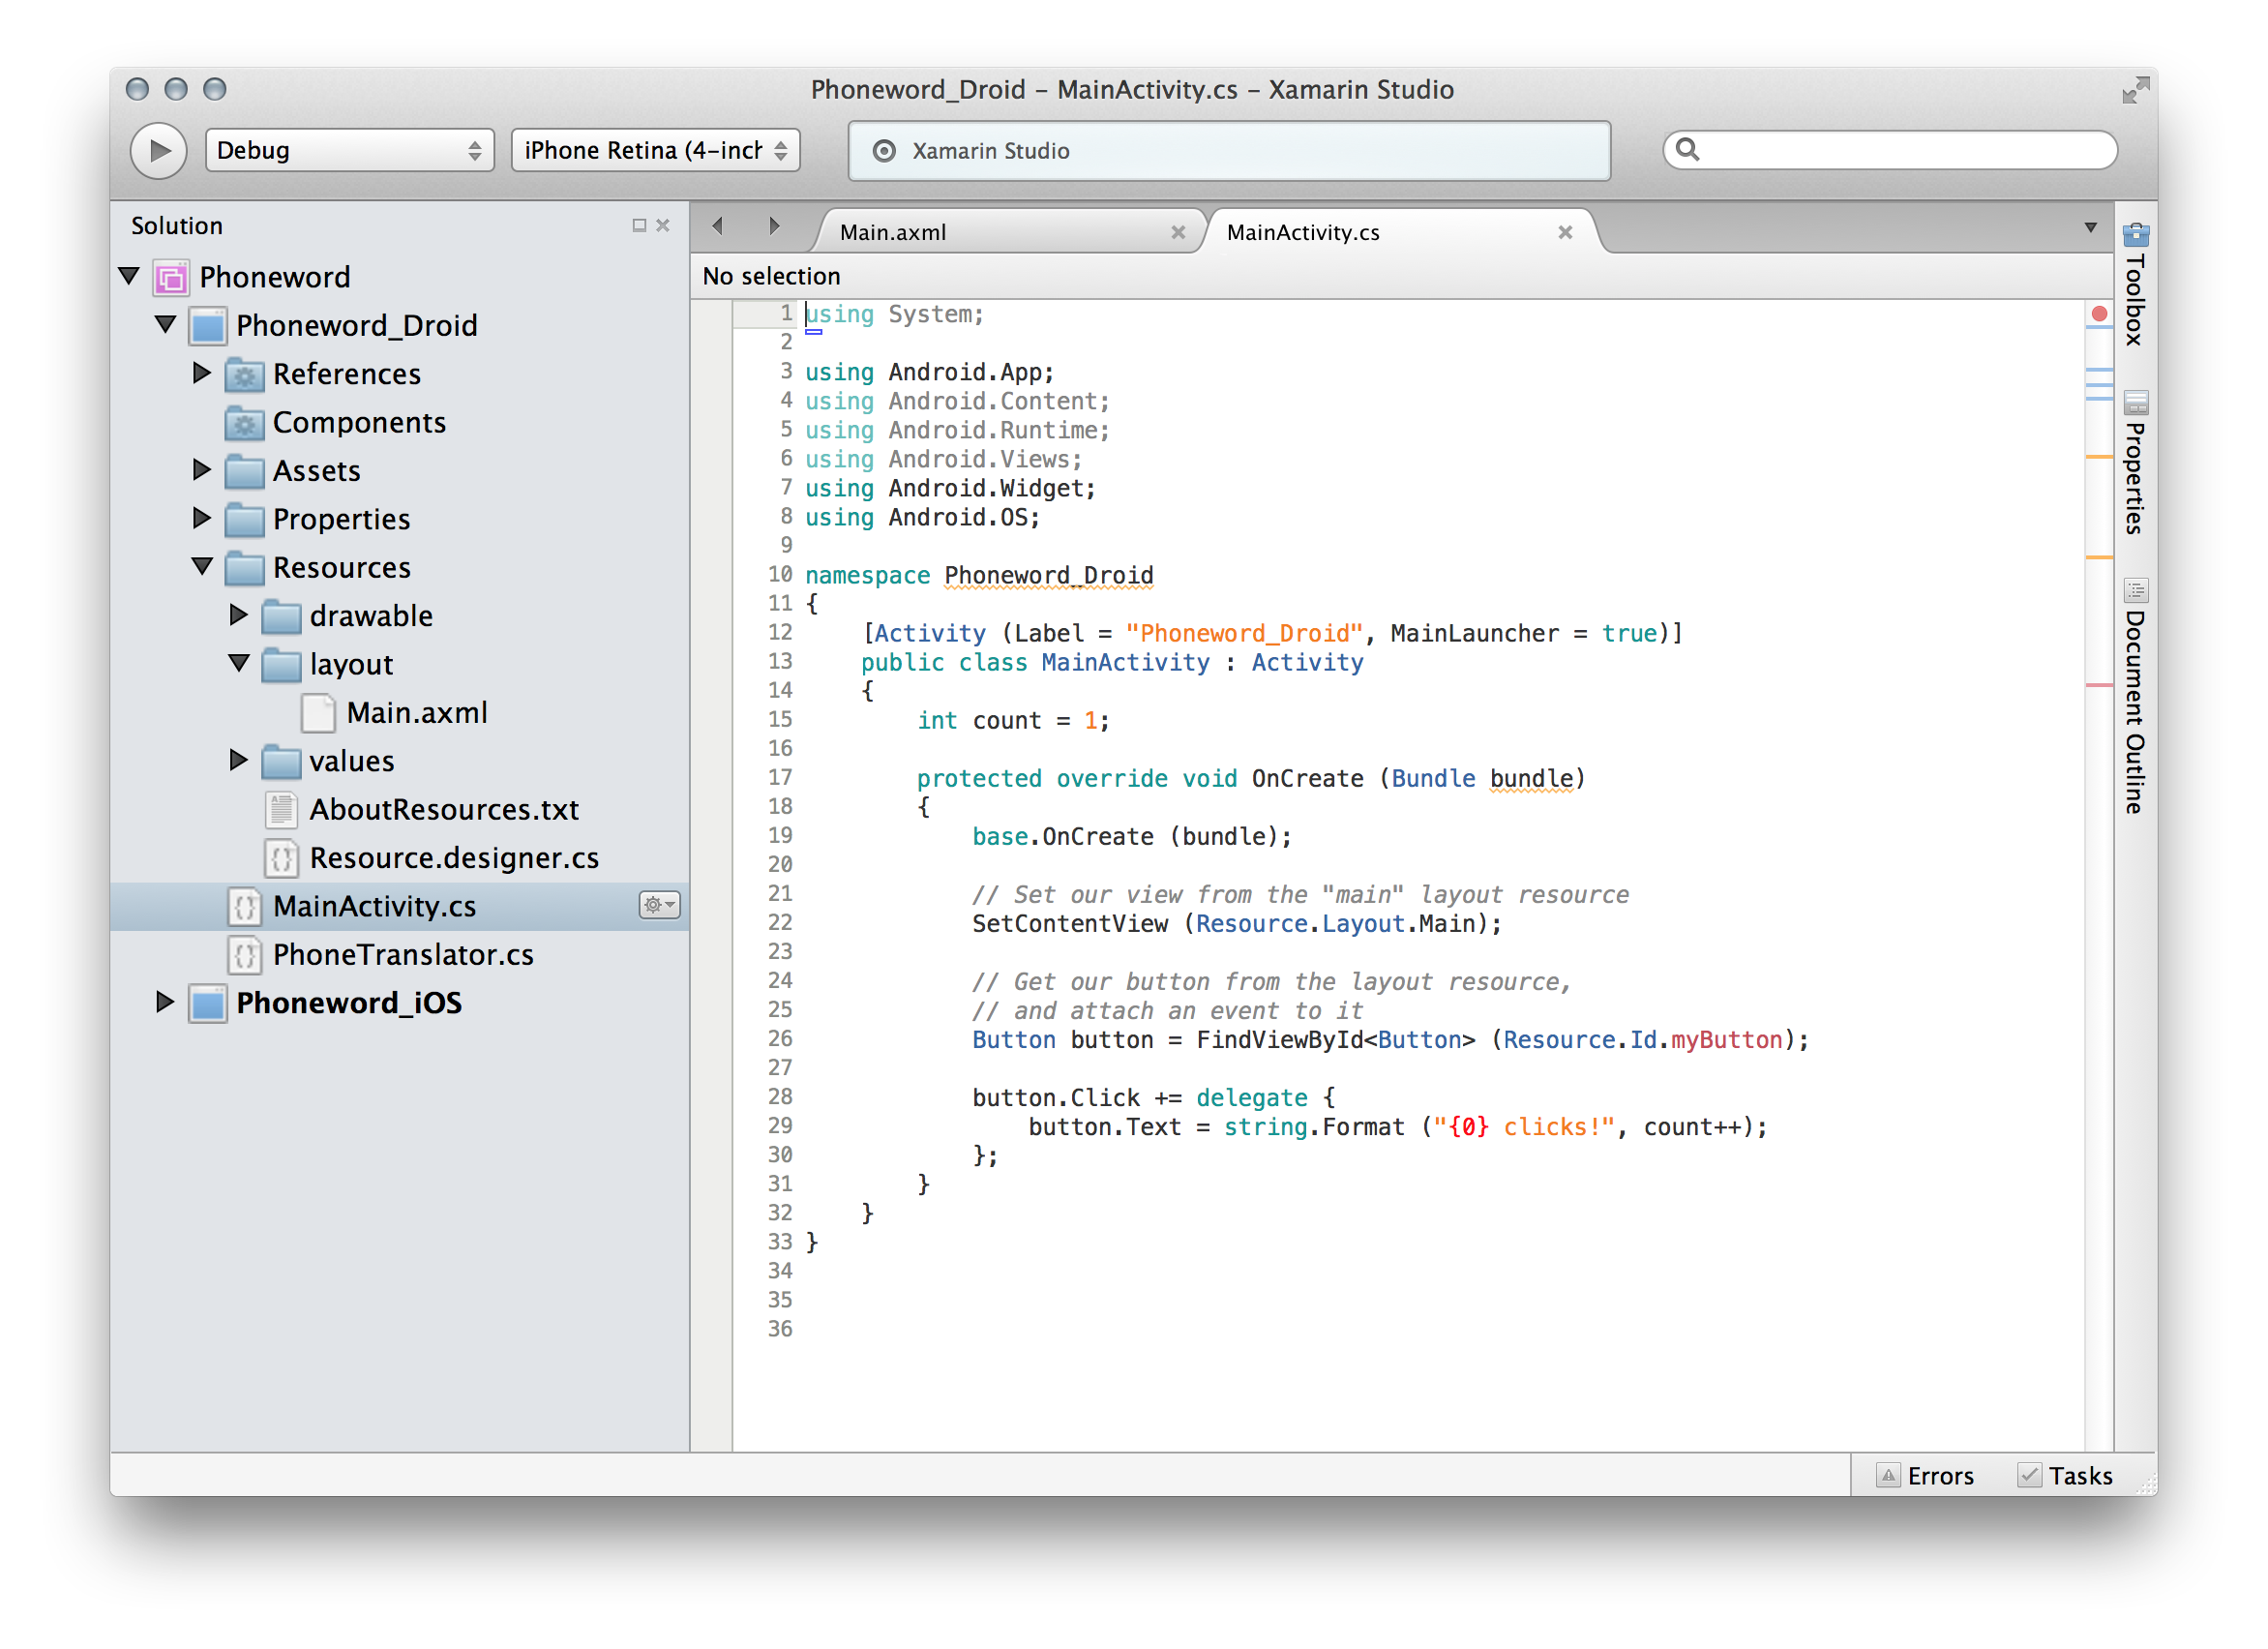Switch to the Main.axml tab
Image resolution: width=2268 pixels, height=1649 pixels.
pos(893,233)
